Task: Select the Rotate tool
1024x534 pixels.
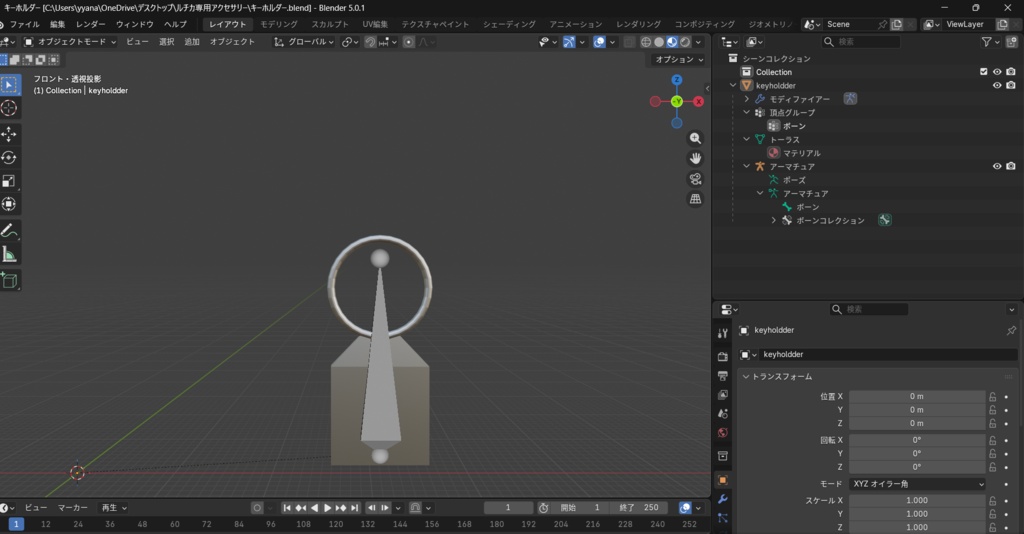Action: (x=9, y=157)
